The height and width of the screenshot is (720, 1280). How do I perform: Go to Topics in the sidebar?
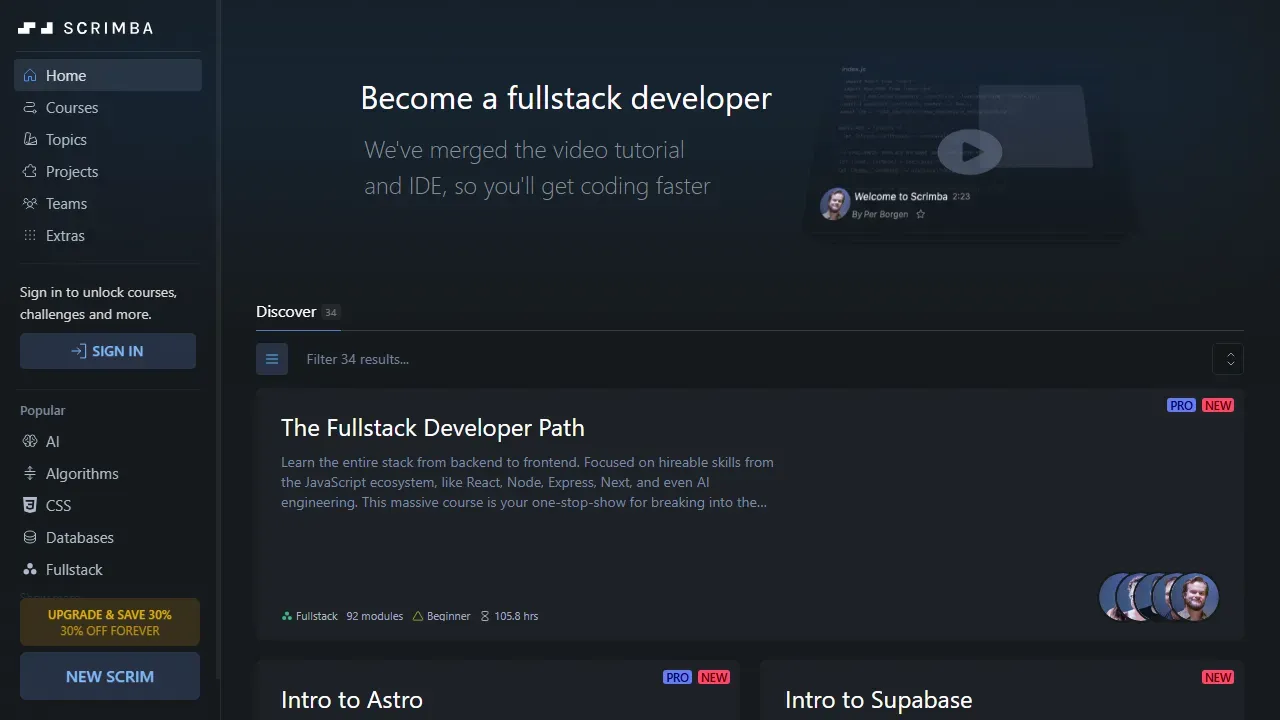pos(108,139)
